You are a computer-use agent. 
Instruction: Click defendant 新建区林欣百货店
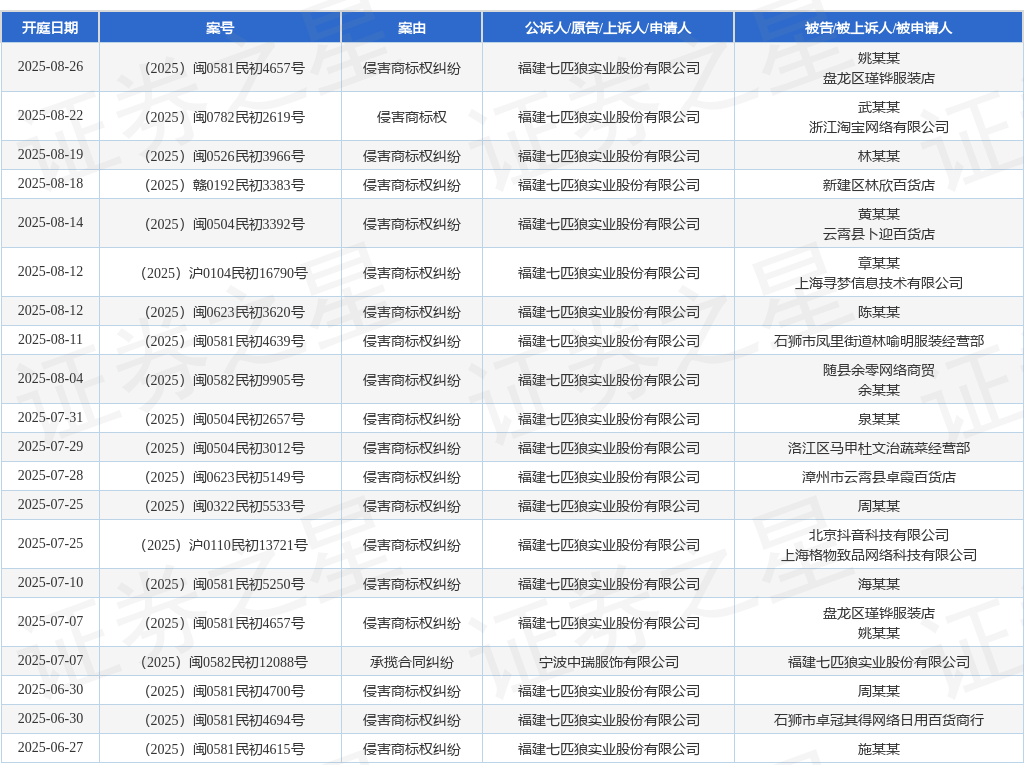point(878,185)
